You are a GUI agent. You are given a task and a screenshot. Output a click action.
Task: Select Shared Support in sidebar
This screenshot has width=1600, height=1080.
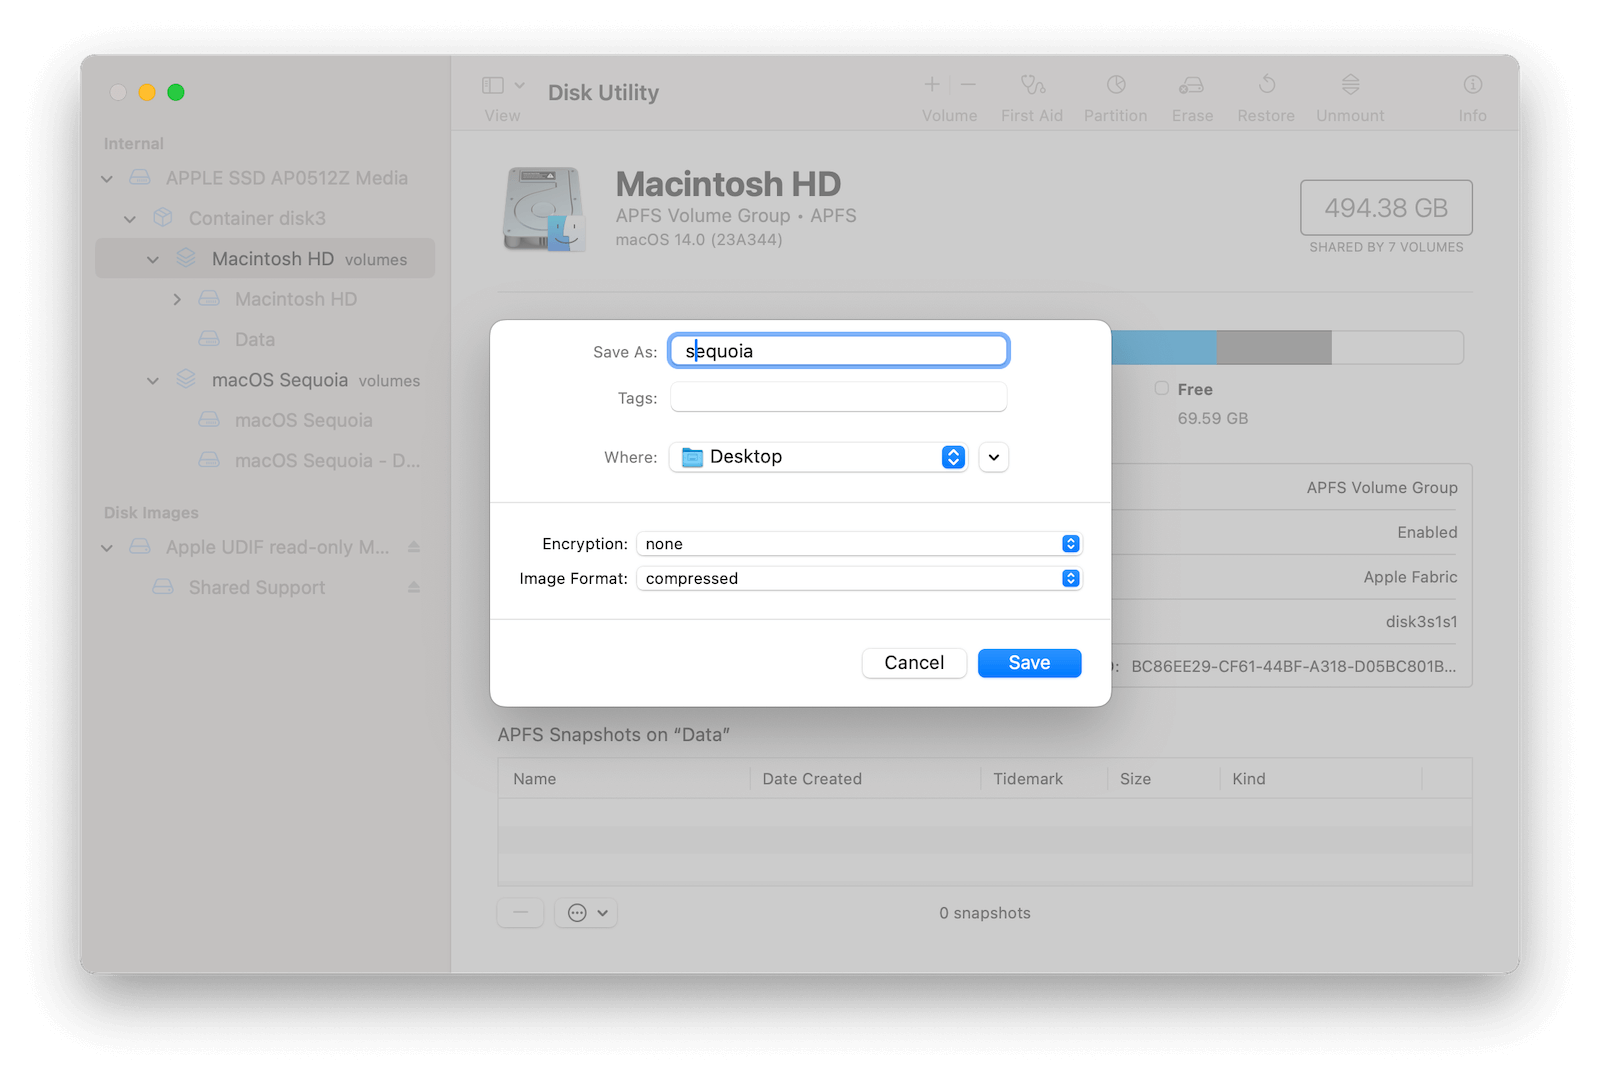265,588
